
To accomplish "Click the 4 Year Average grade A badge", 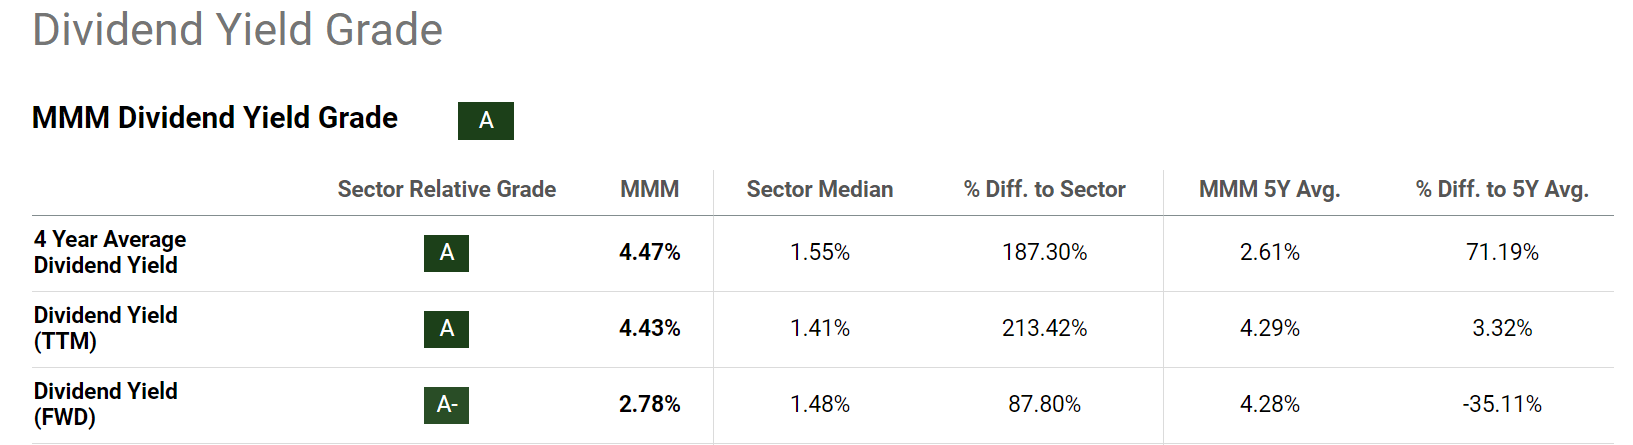I will coord(446,253).
